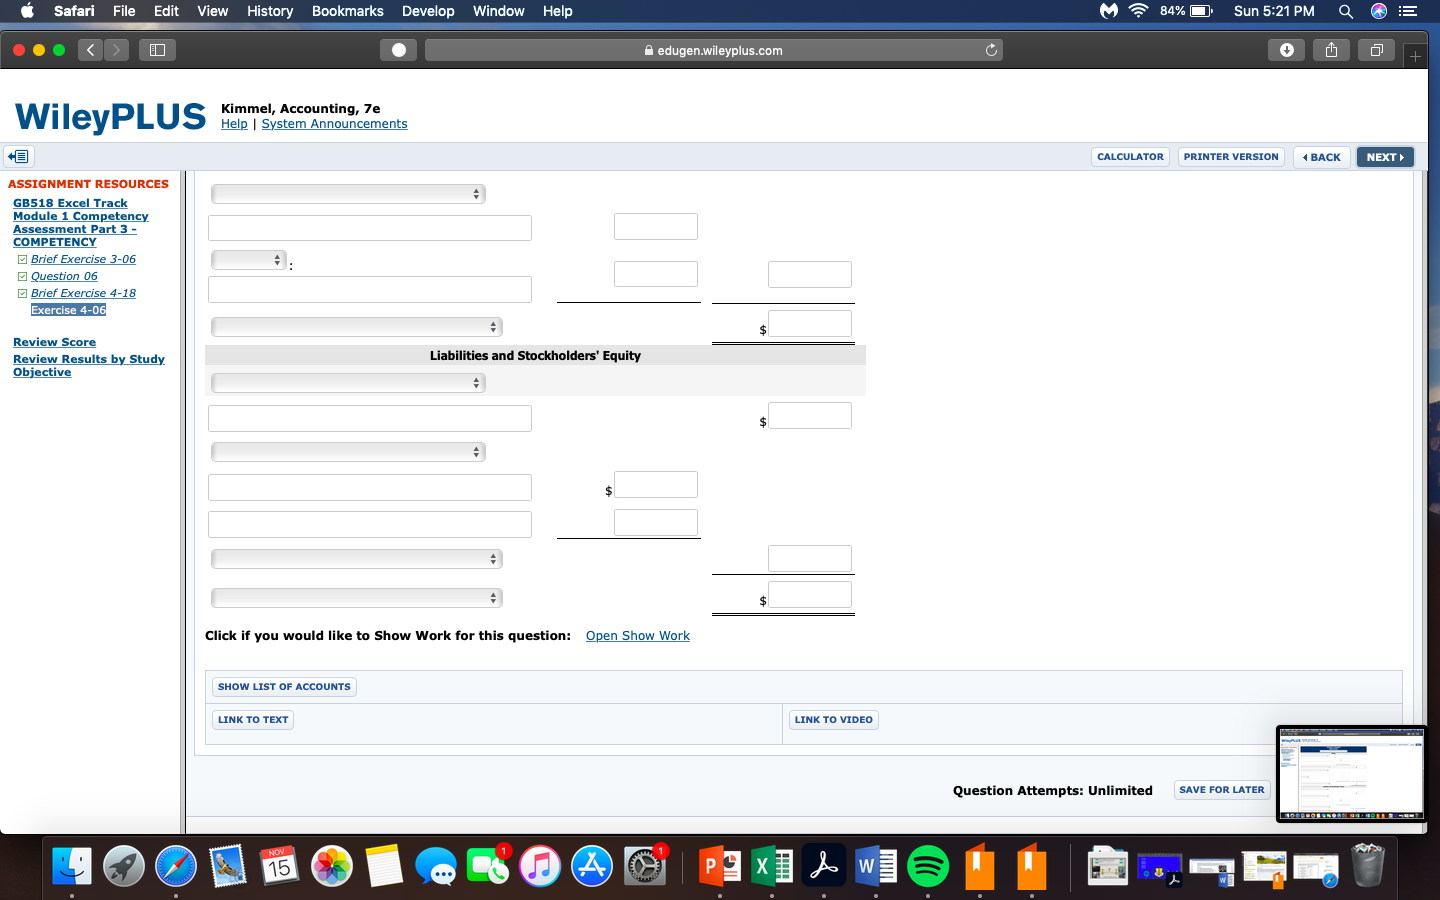Image resolution: width=1440 pixels, height=900 pixels.
Task: Open Photos app in the dock
Action: point(332,866)
